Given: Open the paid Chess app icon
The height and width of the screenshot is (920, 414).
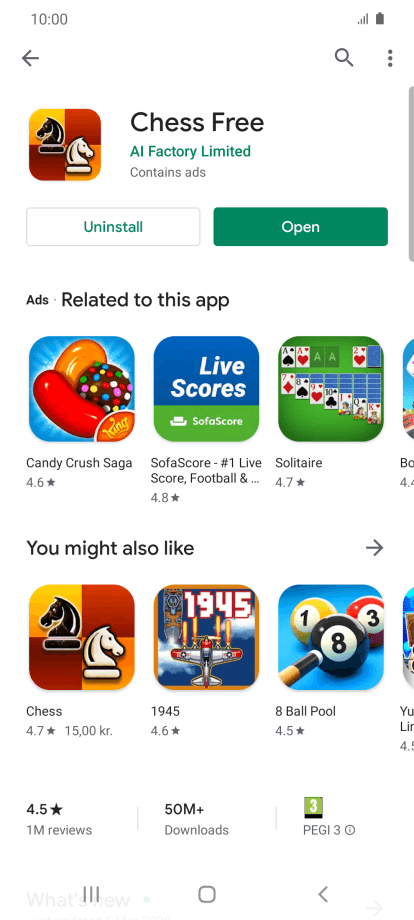Looking at the screenshot, I should [x=82, y=637].
